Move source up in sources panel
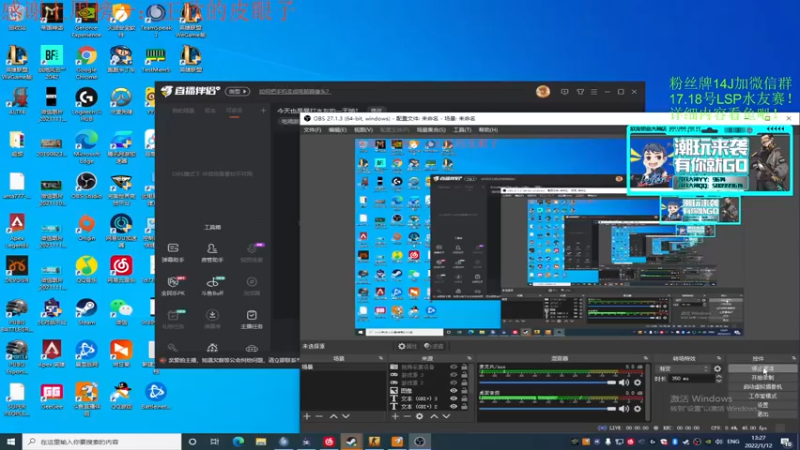 [434, 416]
